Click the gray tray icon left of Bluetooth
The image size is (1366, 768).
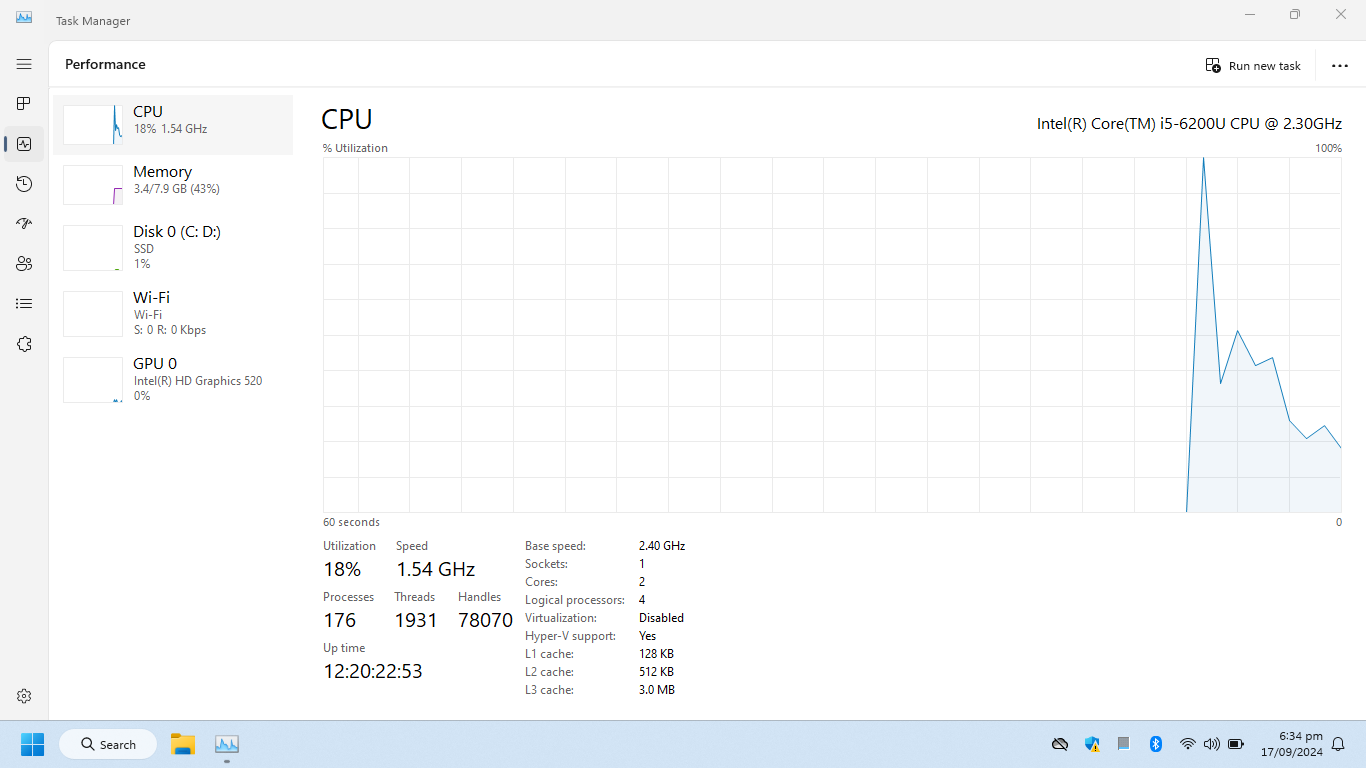click(1124, 744)
